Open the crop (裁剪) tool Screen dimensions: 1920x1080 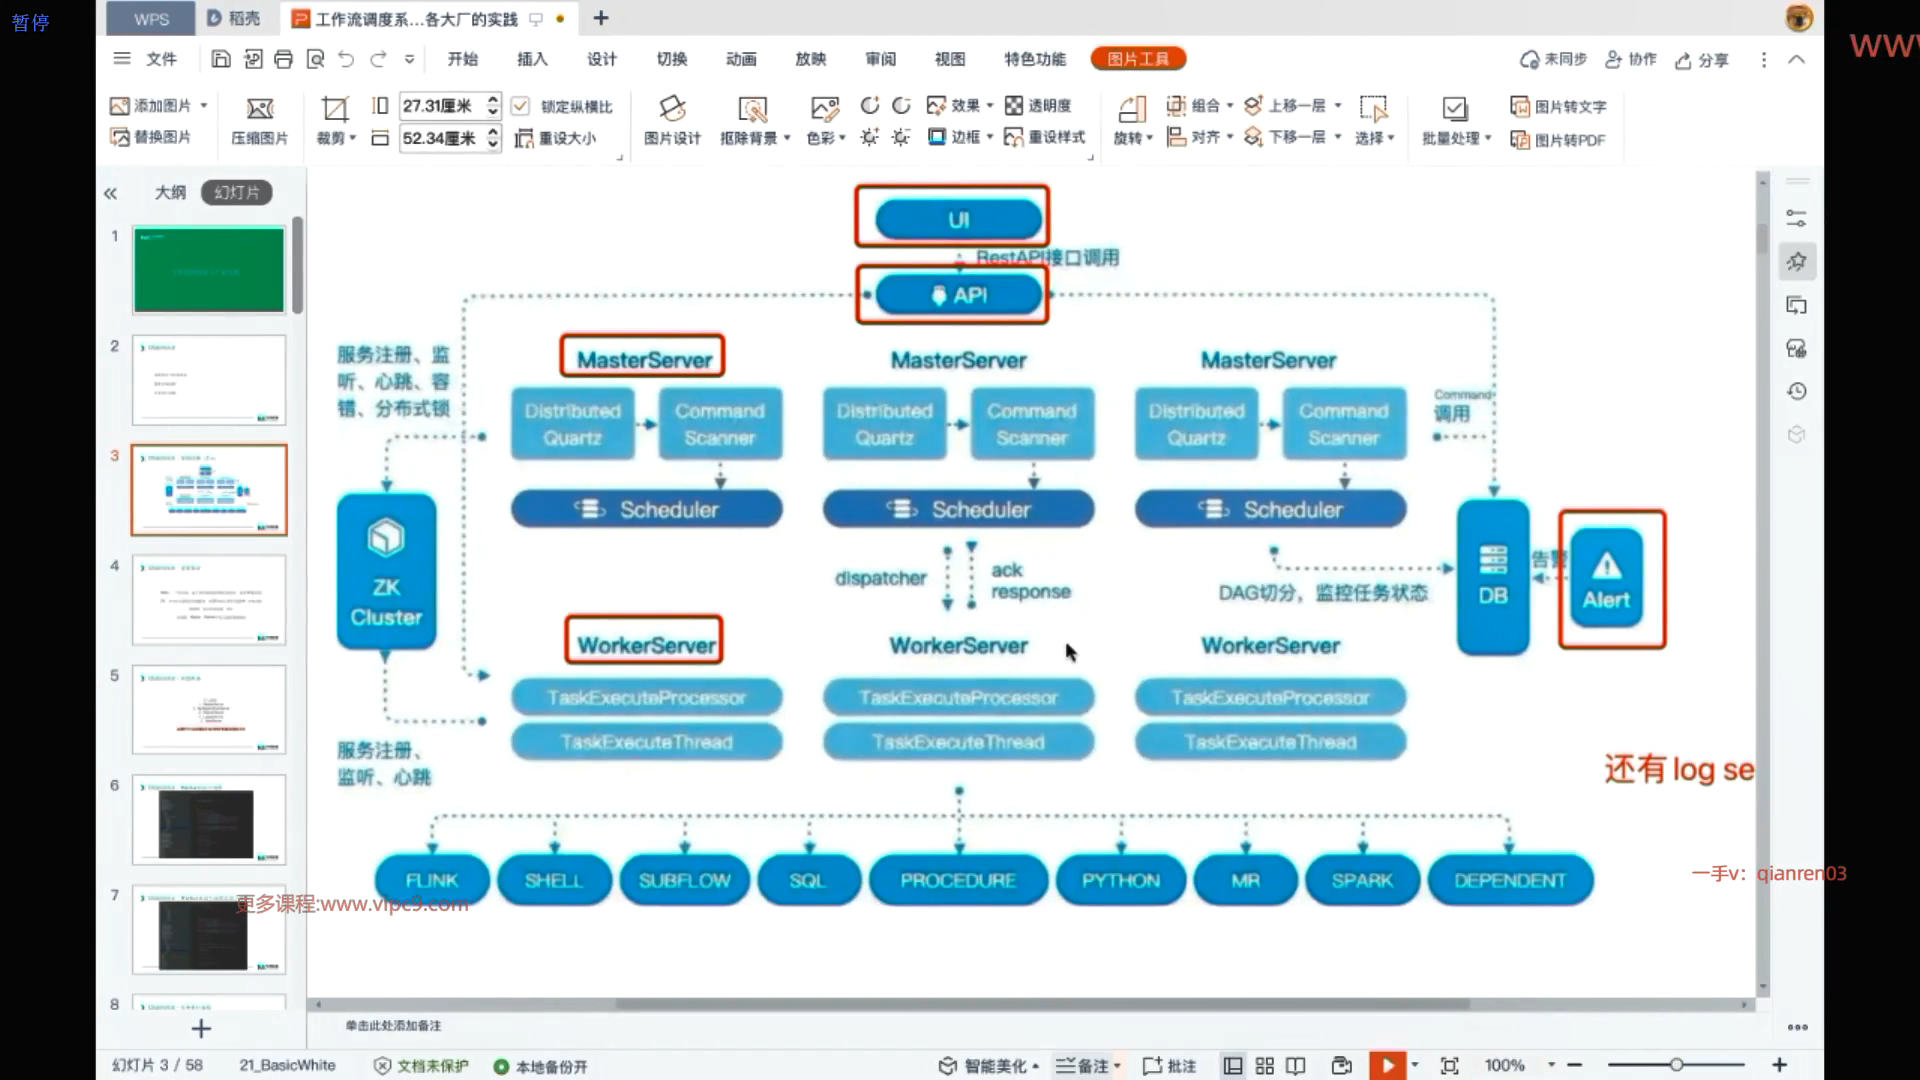(x=334, y=109)
